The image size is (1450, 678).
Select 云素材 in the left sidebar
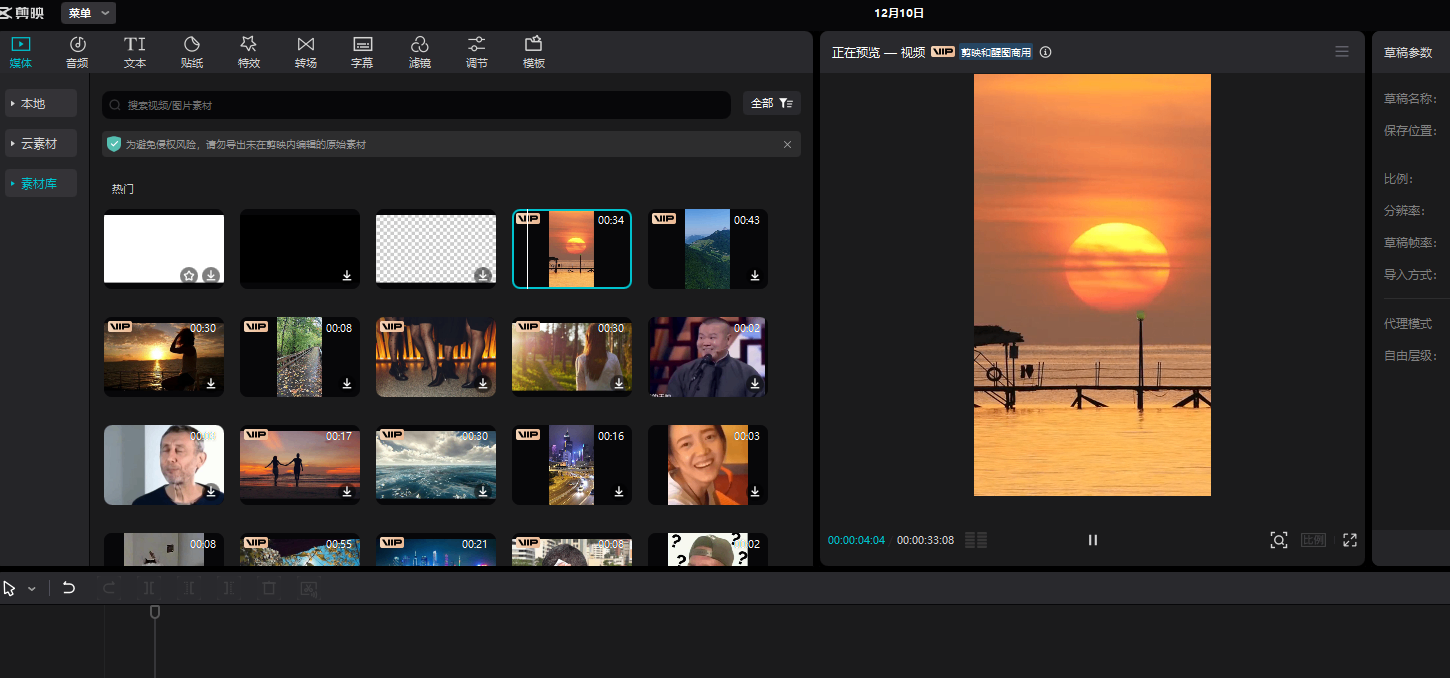[x=41, y=144]
